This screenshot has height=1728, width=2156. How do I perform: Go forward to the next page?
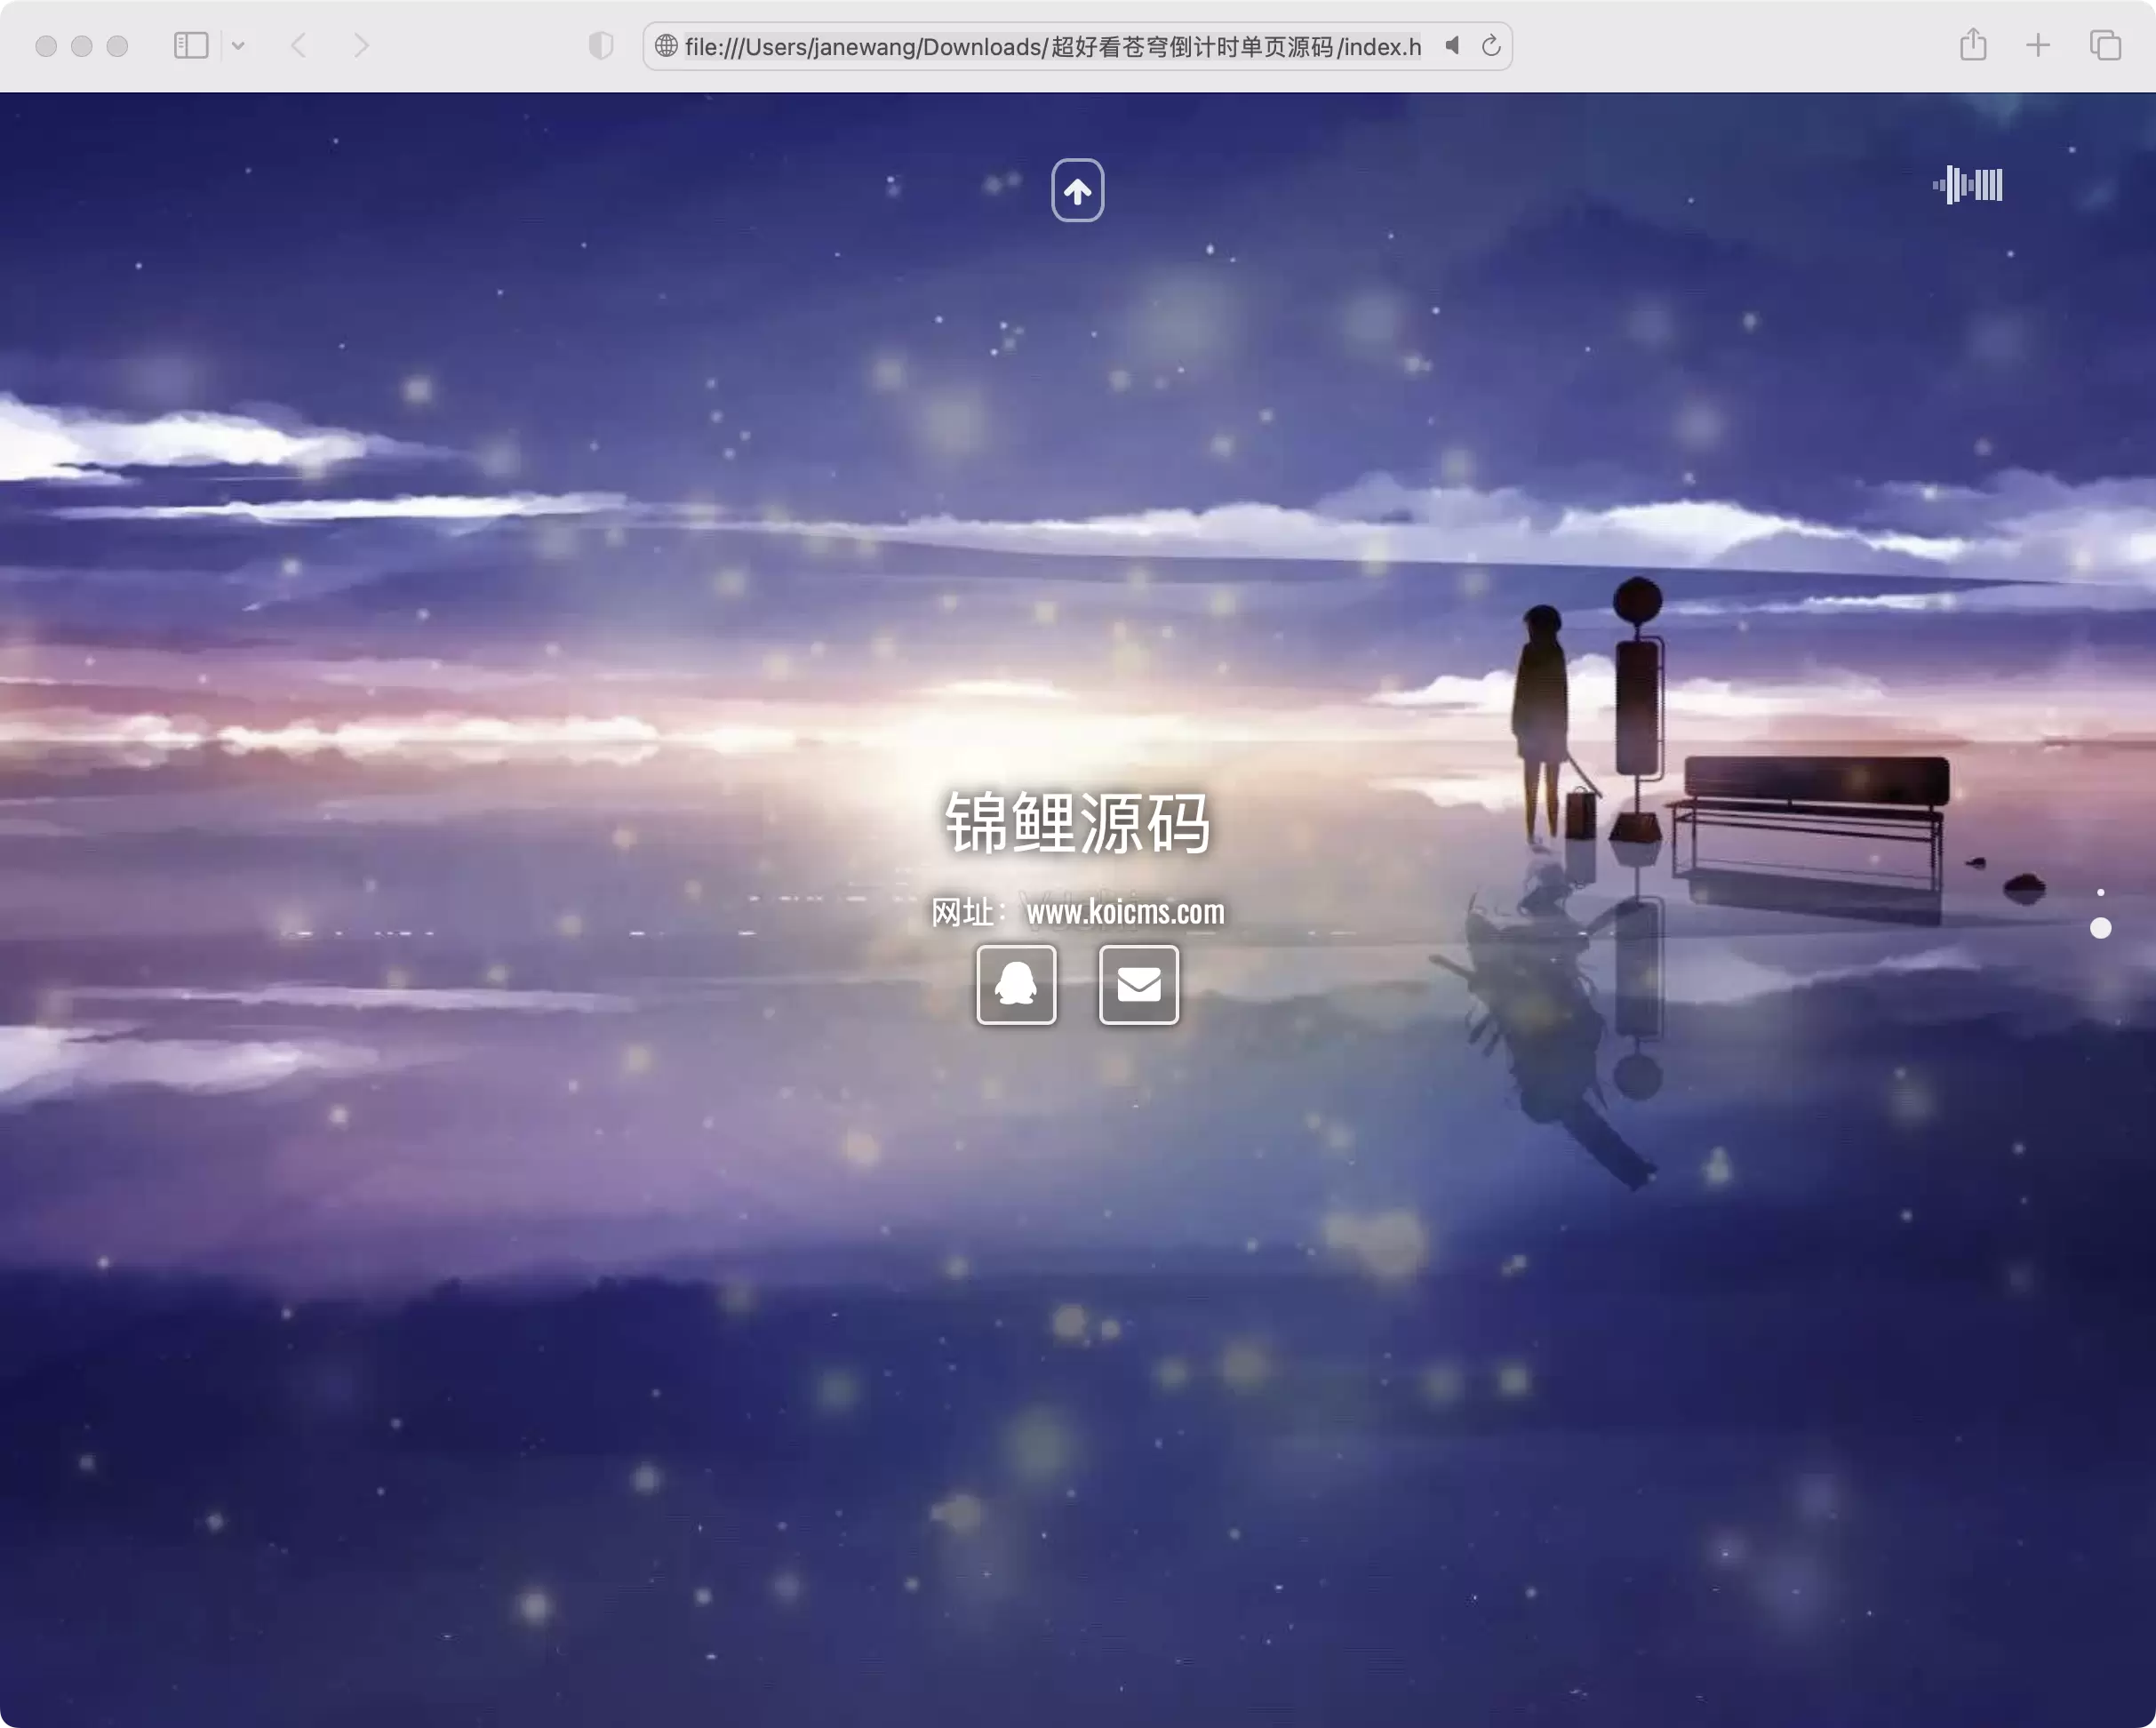click(x=361, y=46)
